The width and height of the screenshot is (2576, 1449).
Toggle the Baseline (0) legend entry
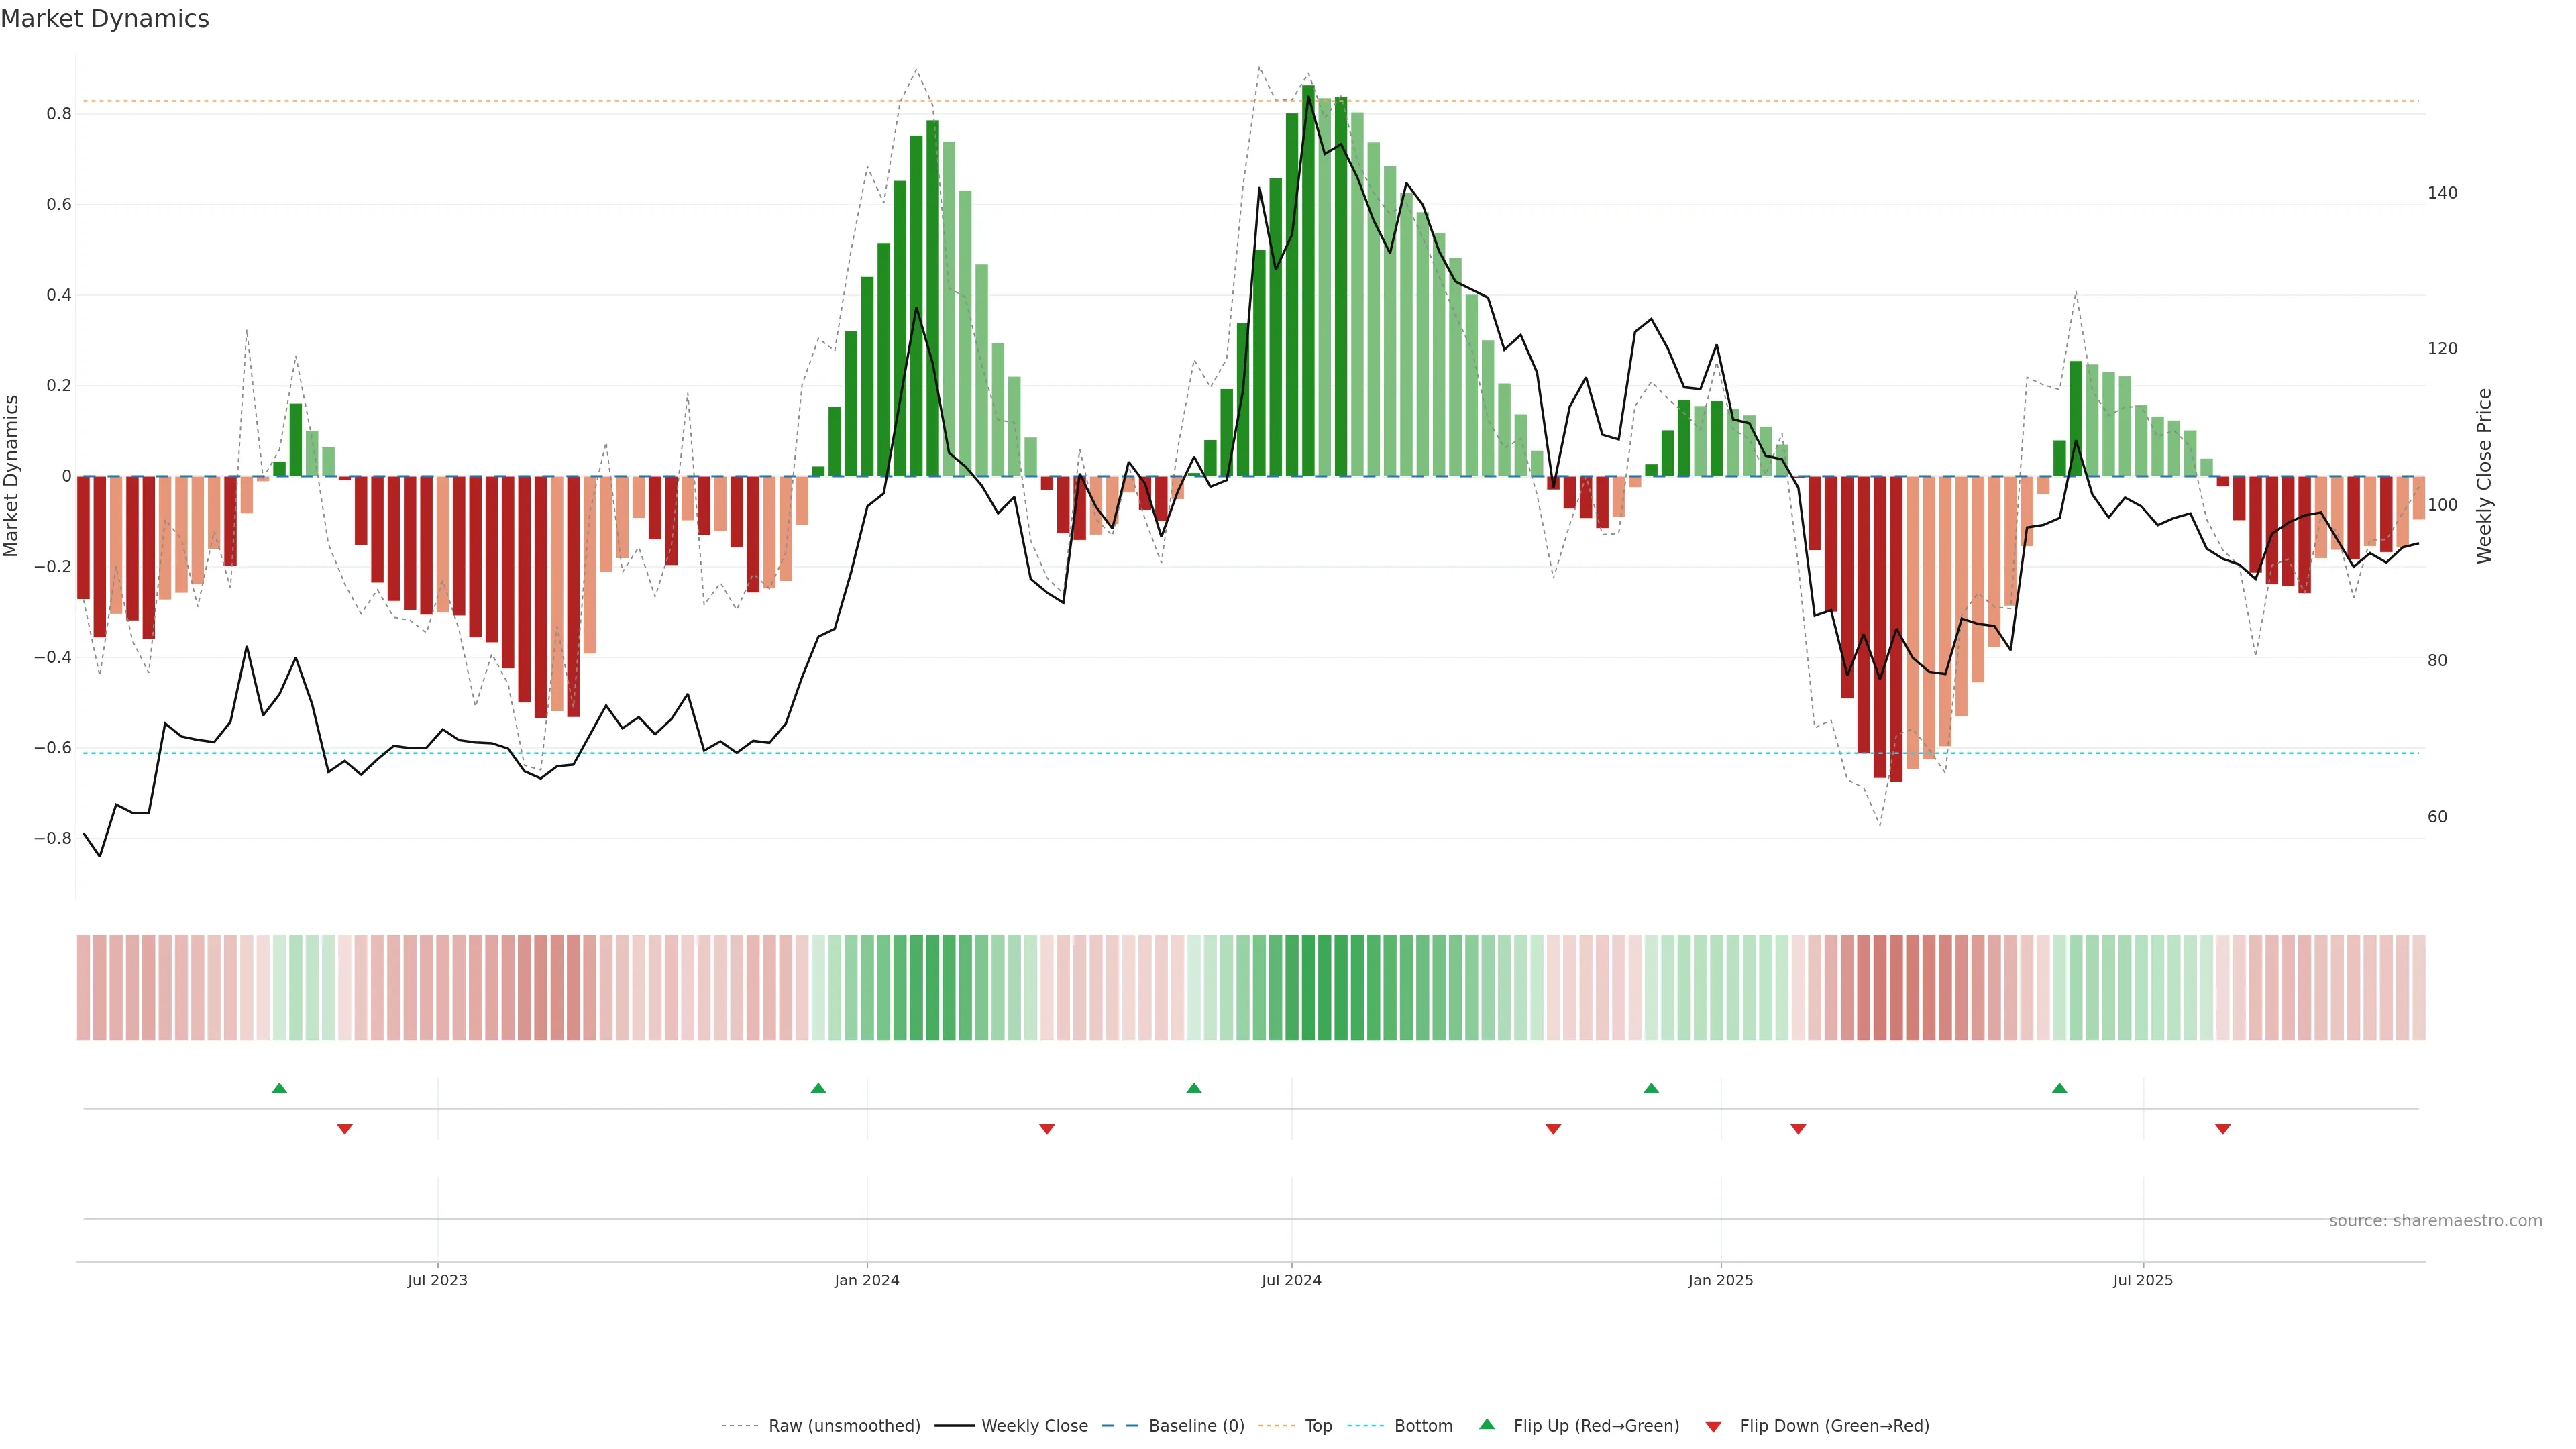1196,1426
